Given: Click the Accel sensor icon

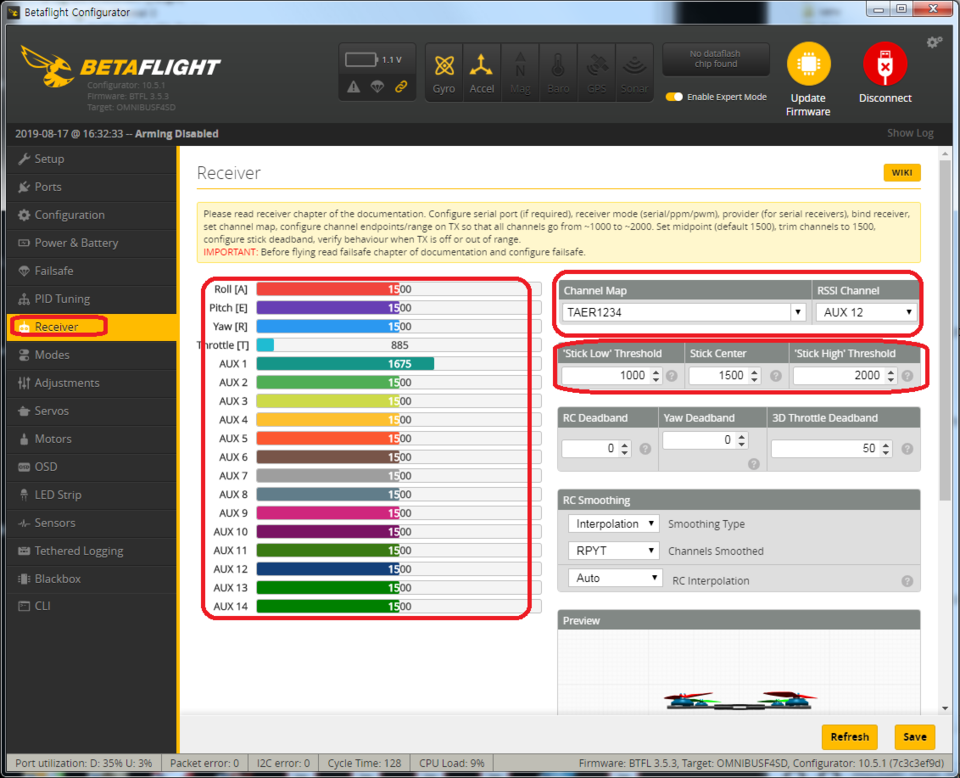Looking at the screenshot, I should click(482, 72).
